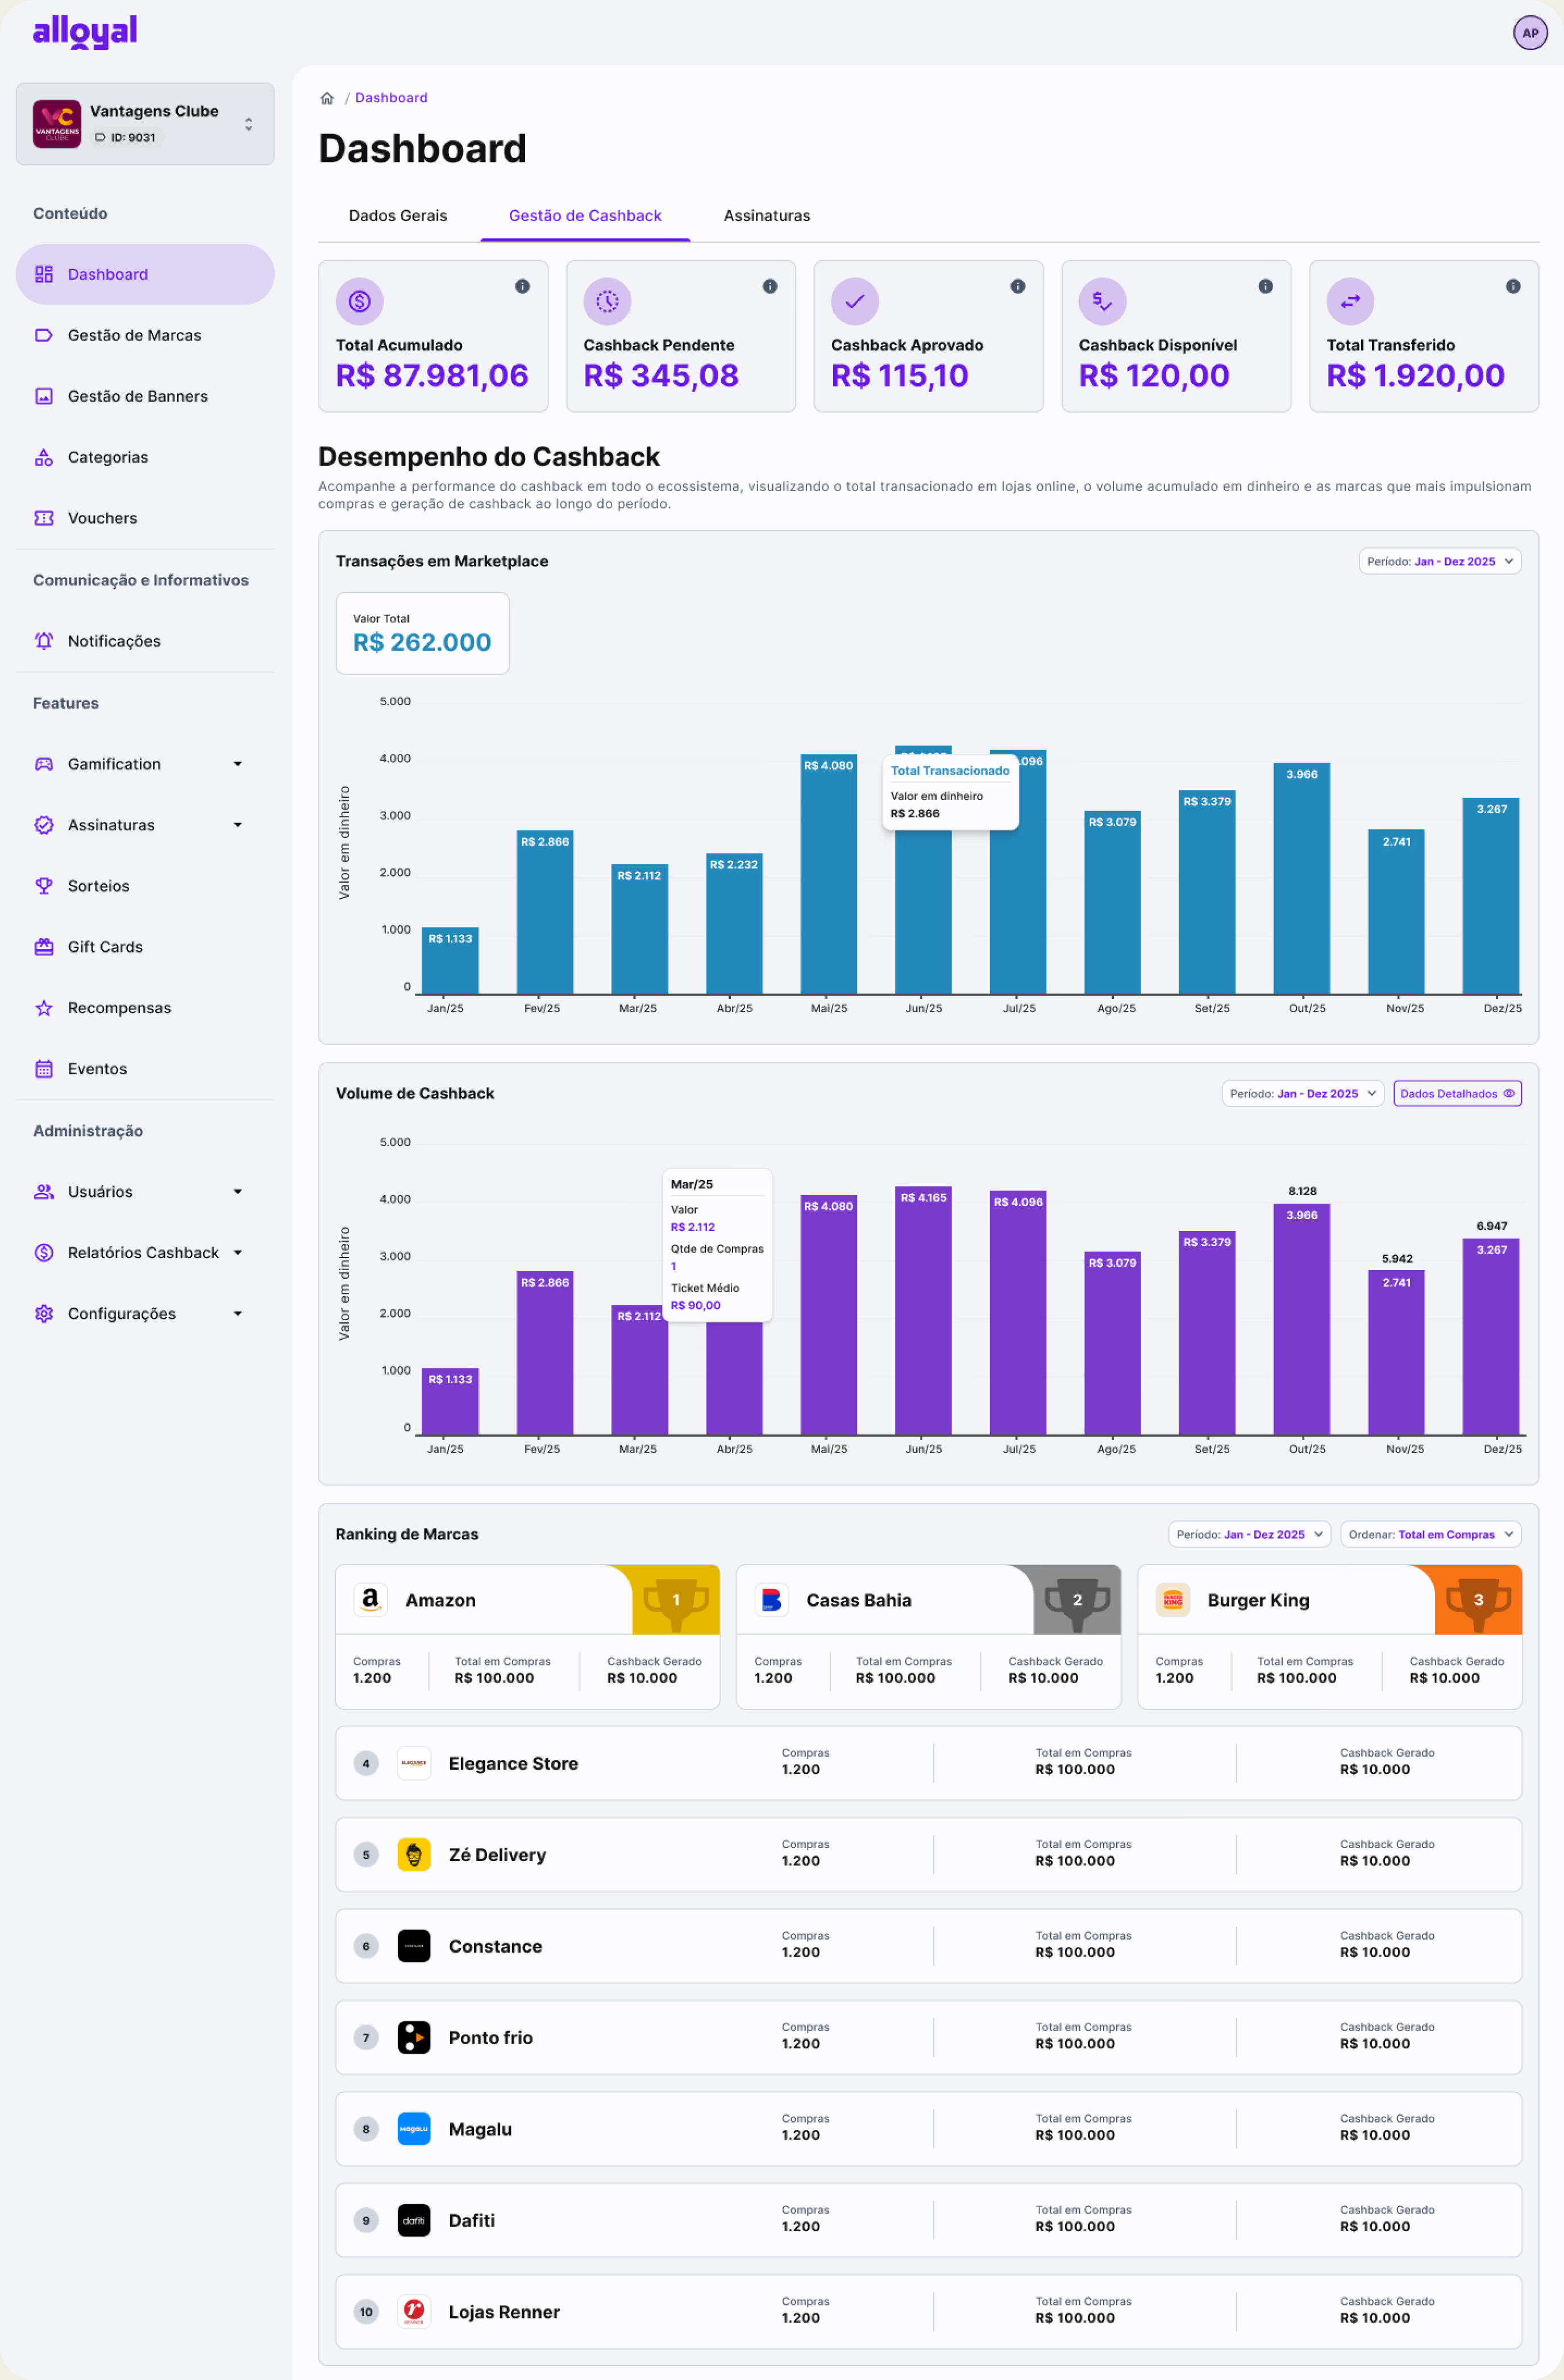The image size is (1564, 2380).
Task: Click the Constance brand row
Action: tap(928, 1946)
